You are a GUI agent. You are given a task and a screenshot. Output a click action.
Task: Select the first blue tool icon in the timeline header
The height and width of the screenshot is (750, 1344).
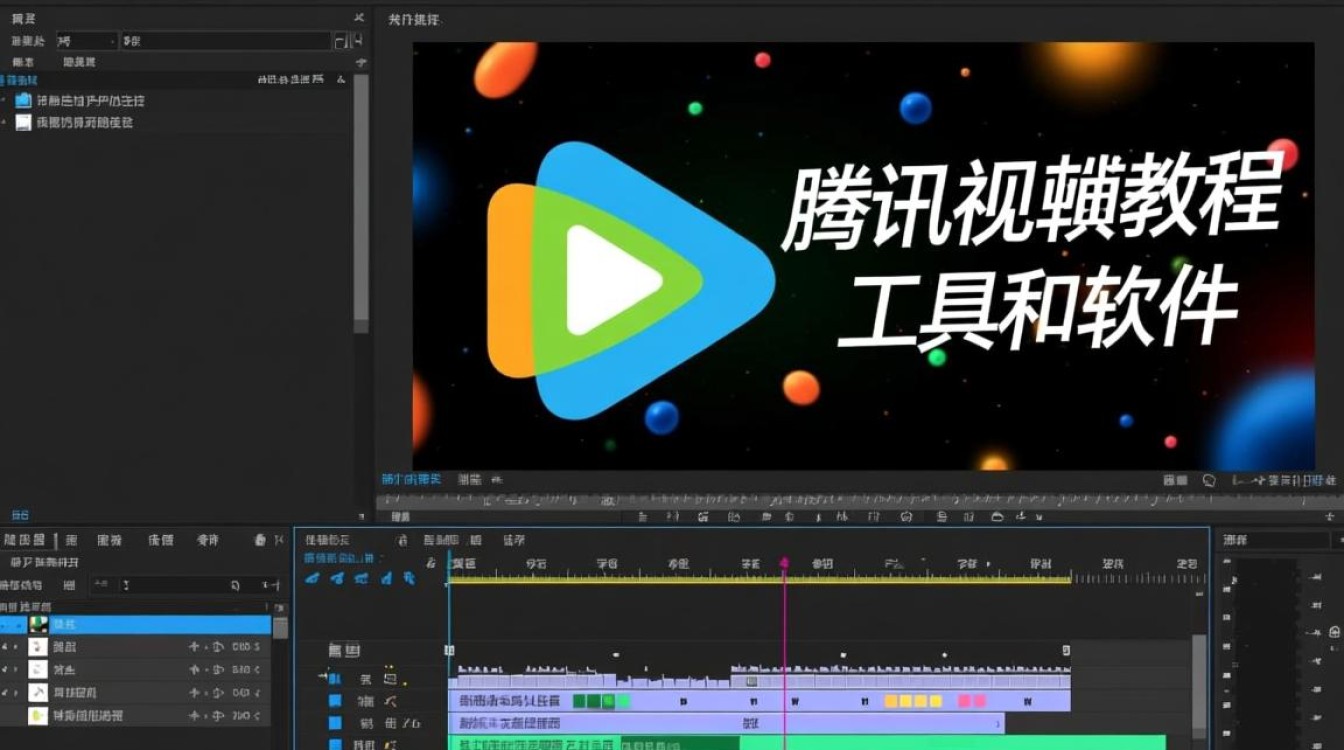(x=313, y=578)
